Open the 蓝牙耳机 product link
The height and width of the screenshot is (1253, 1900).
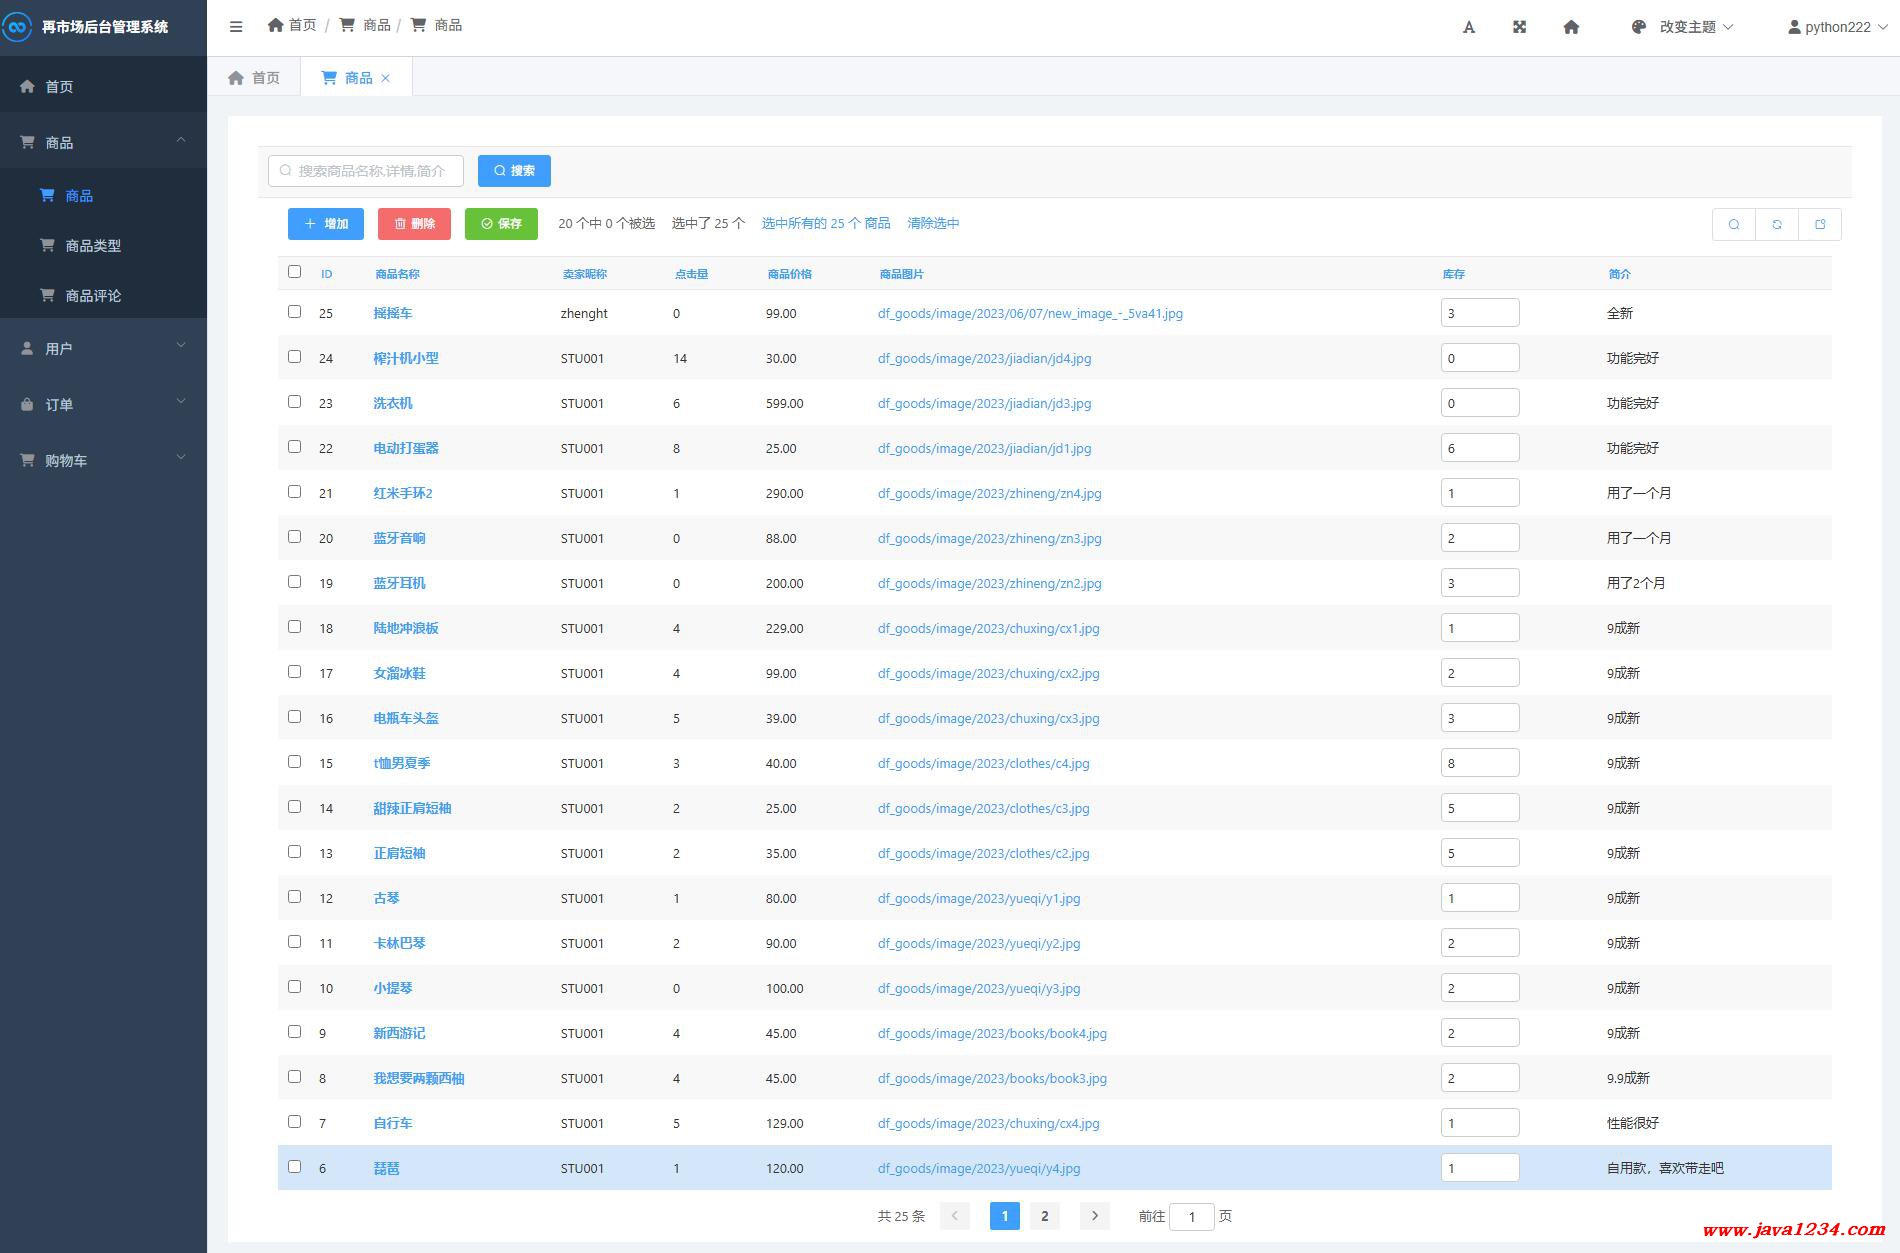399,583
